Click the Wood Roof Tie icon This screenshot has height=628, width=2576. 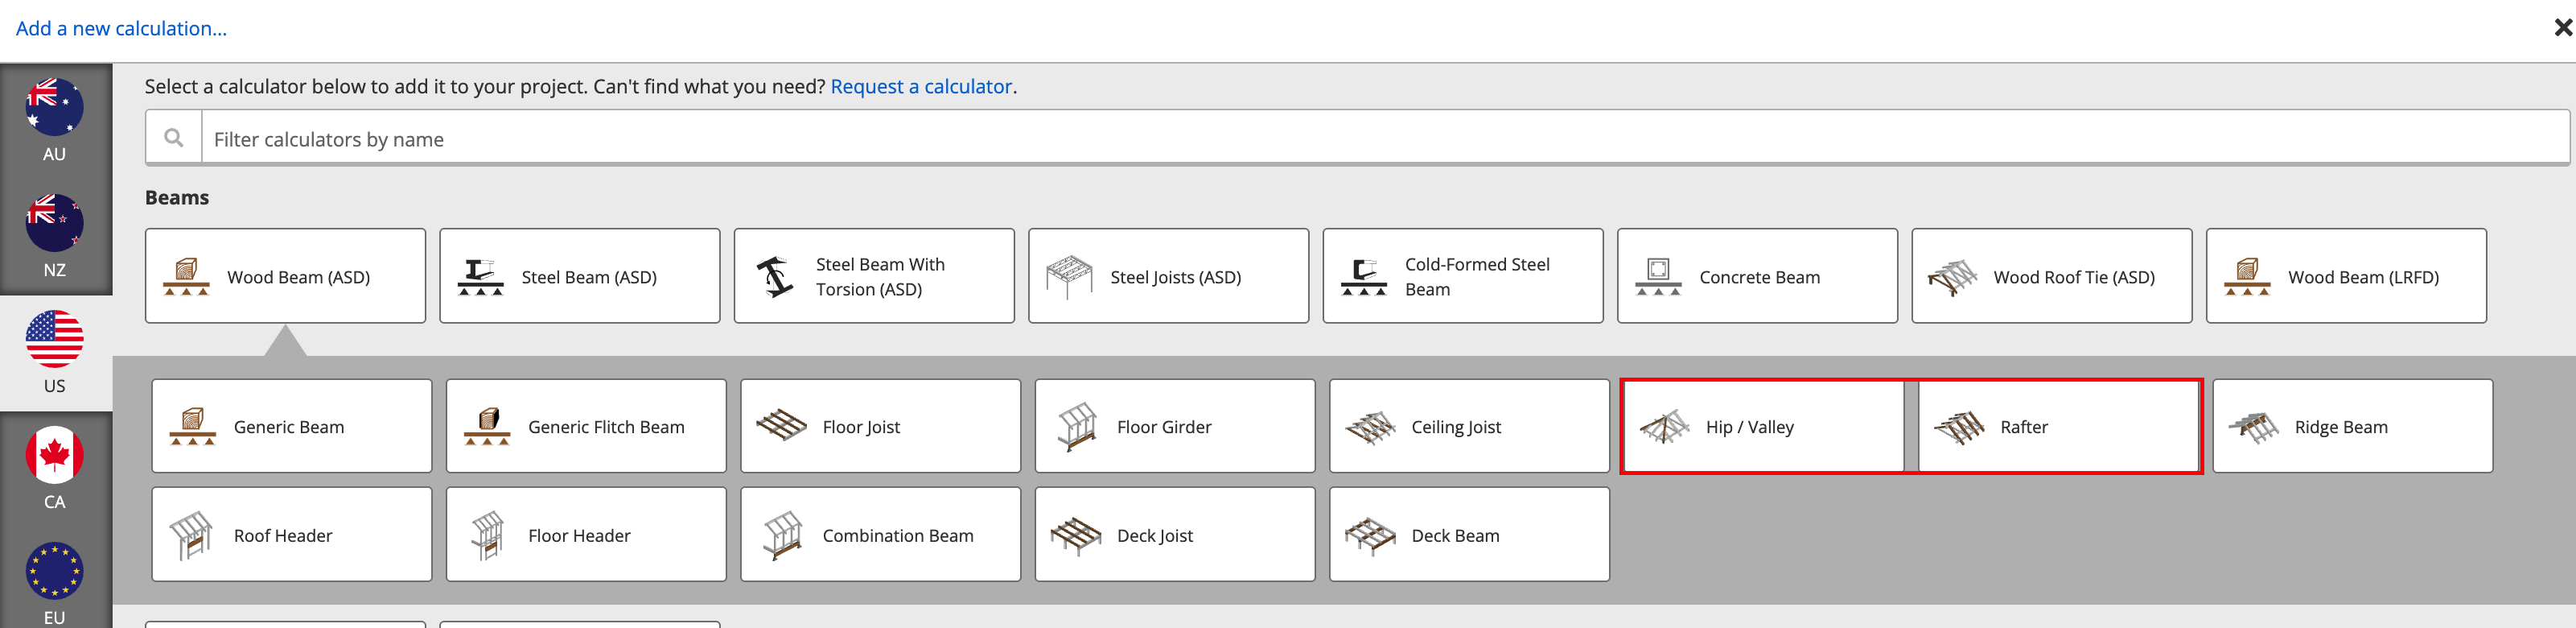click(1953, 277)
